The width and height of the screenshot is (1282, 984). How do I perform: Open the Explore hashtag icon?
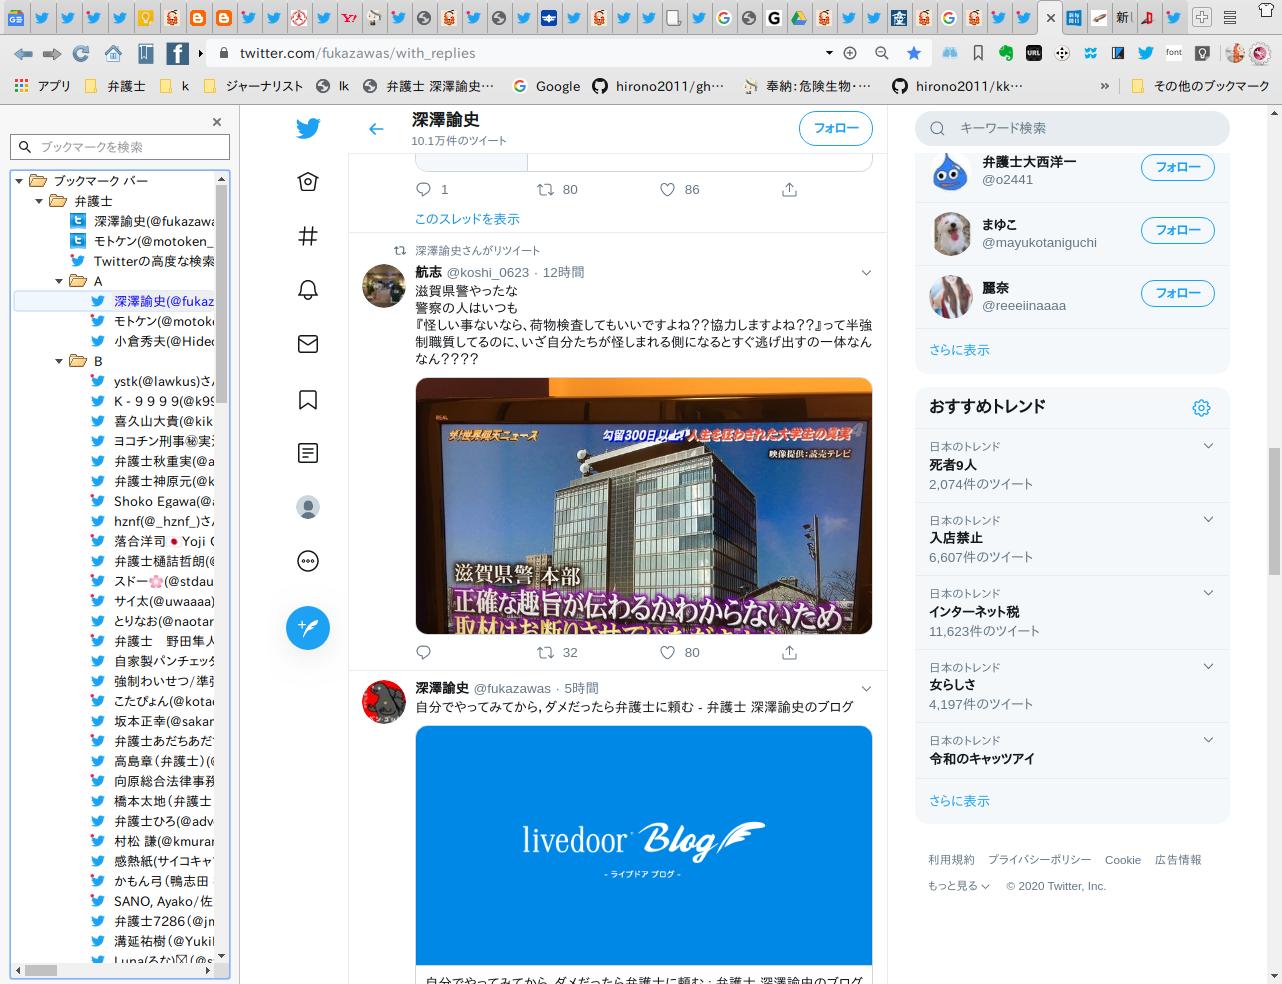coord(308,236)
